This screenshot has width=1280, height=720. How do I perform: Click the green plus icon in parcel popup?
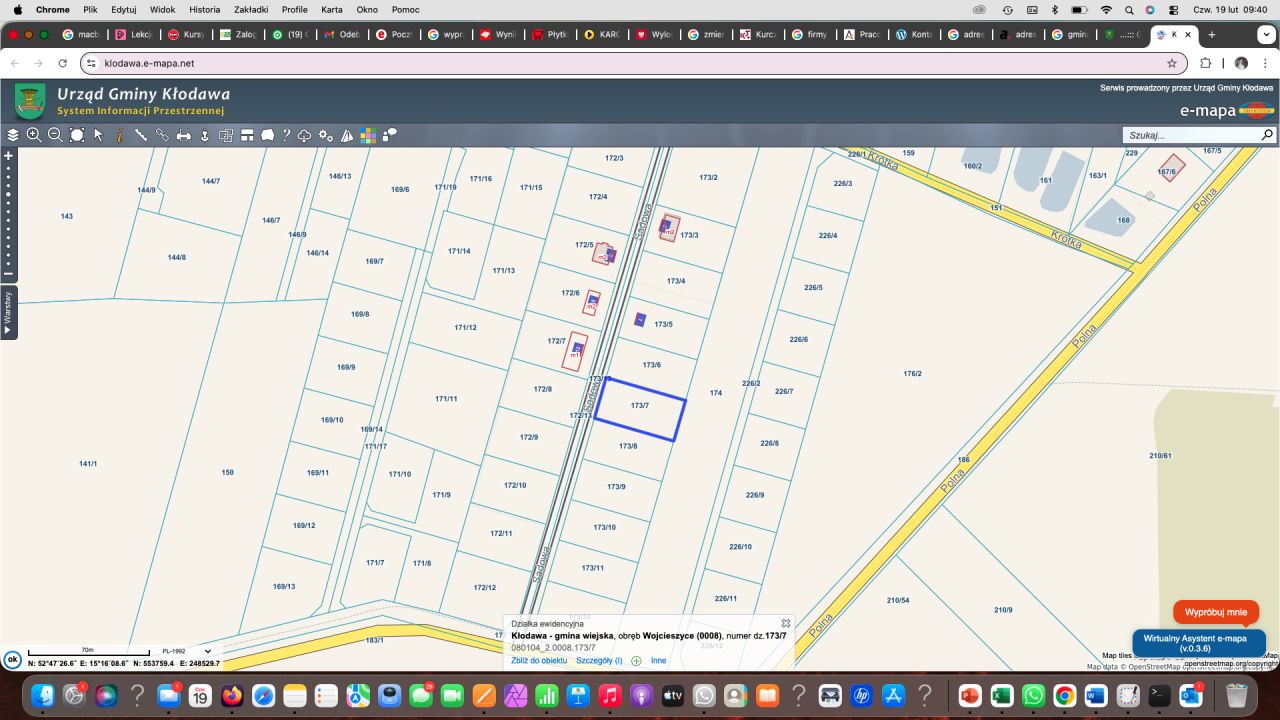tap(636, 661)
